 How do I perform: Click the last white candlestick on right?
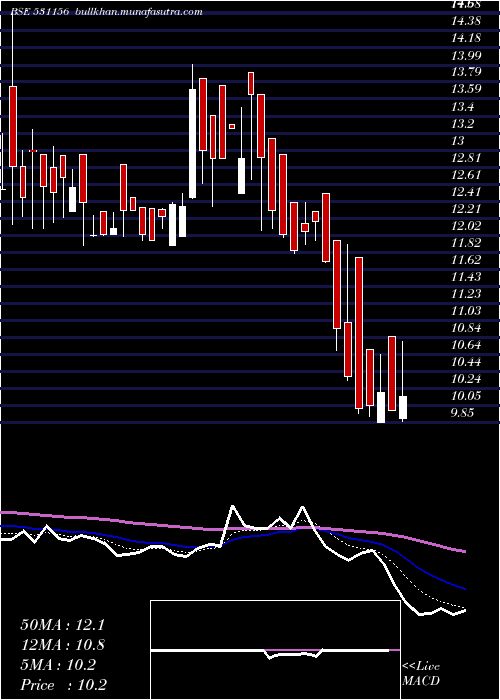pyautogui.click(x=403, y=407)
